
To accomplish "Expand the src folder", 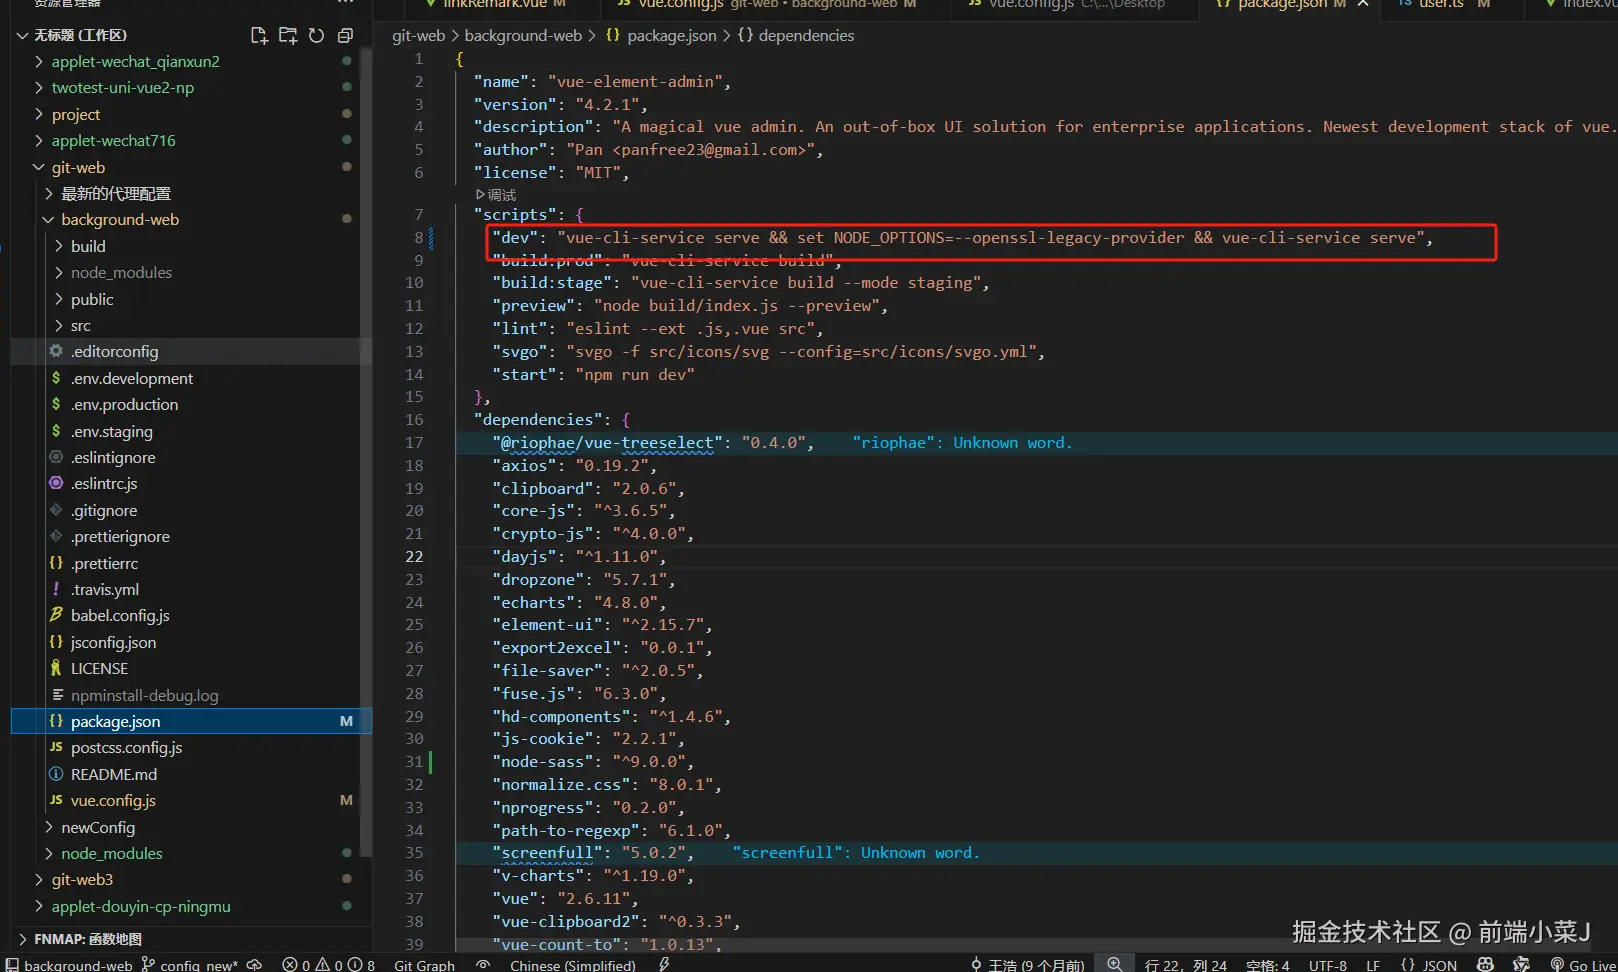I will [80, 326].
